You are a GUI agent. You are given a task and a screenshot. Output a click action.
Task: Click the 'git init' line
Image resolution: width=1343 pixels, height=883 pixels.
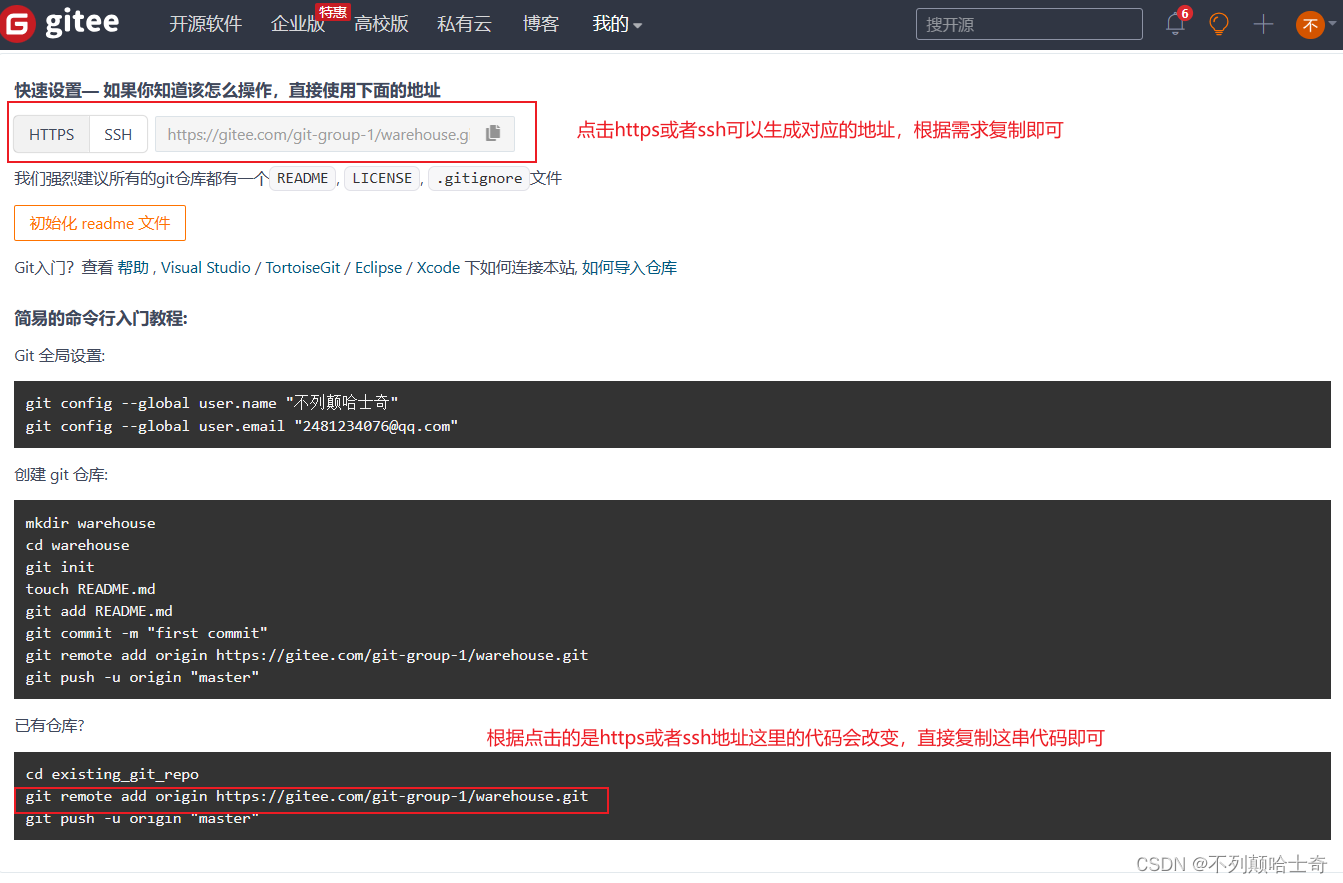pos(60,567)
